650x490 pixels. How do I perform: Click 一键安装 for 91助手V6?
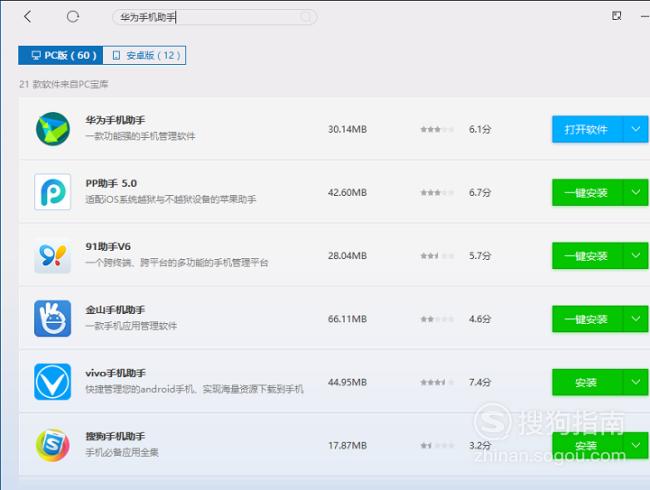(x=587, y=256)
